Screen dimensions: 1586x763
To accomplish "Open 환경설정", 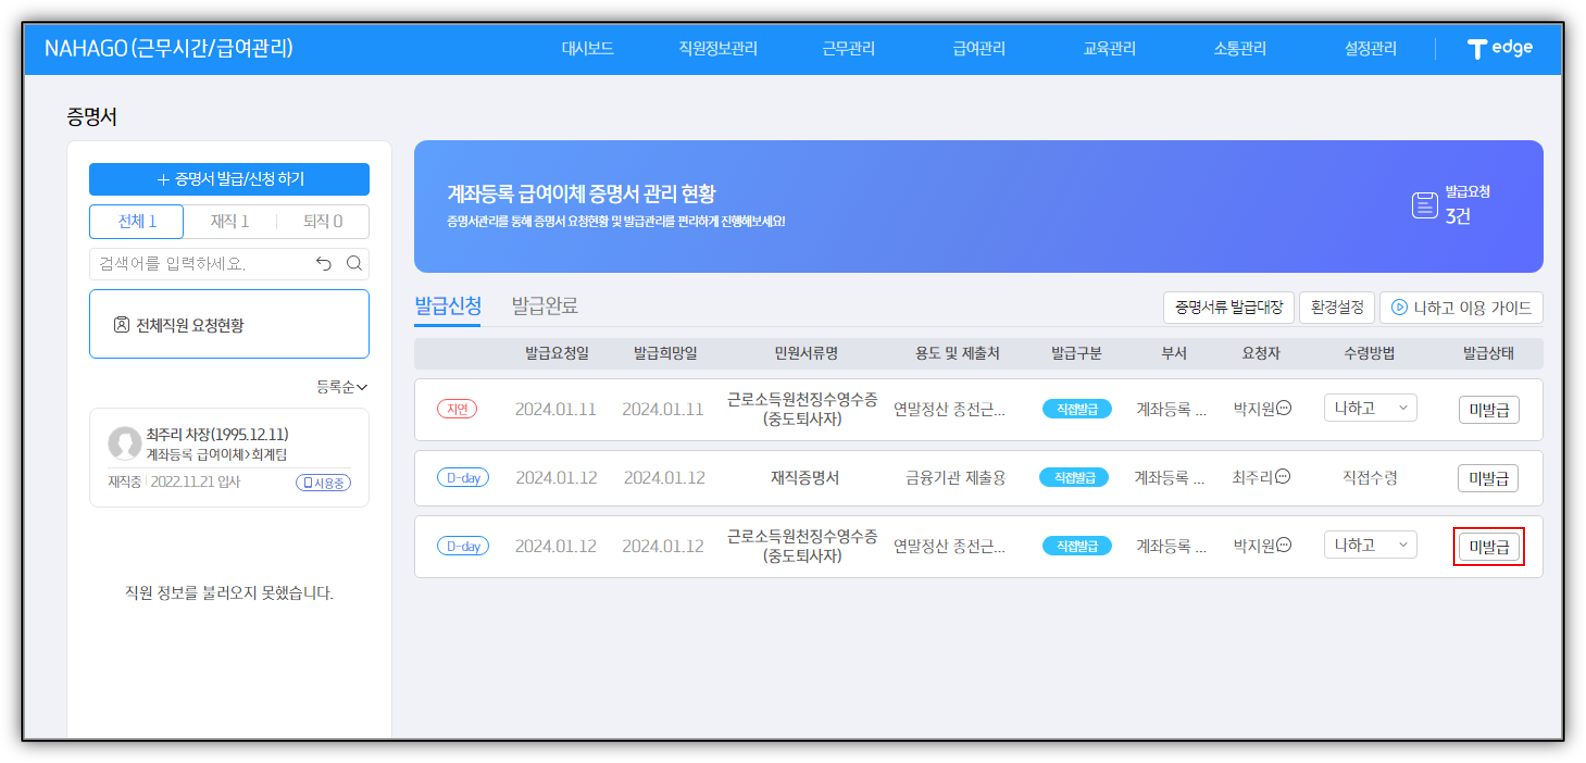I will 1337,307.
